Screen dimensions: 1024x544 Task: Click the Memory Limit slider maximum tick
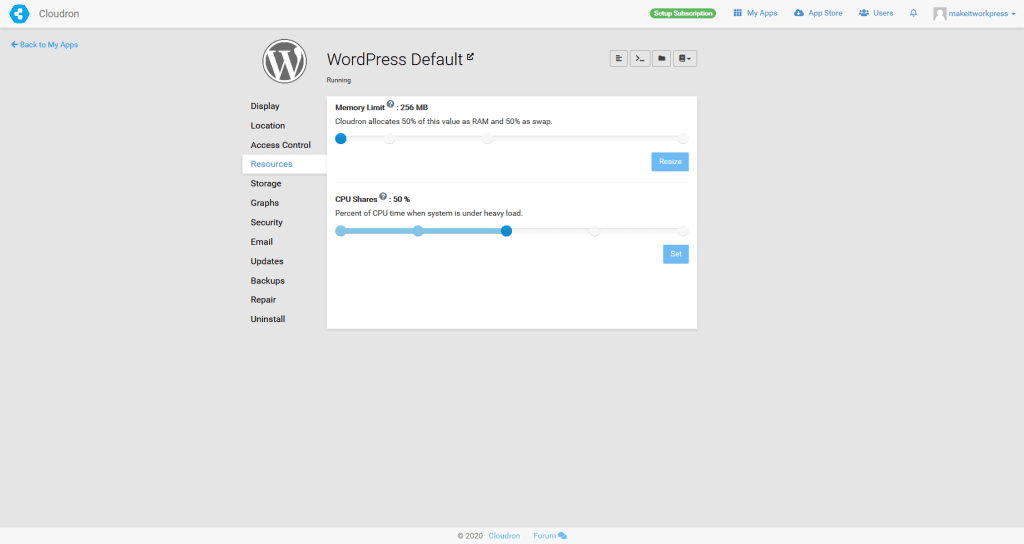683,138
